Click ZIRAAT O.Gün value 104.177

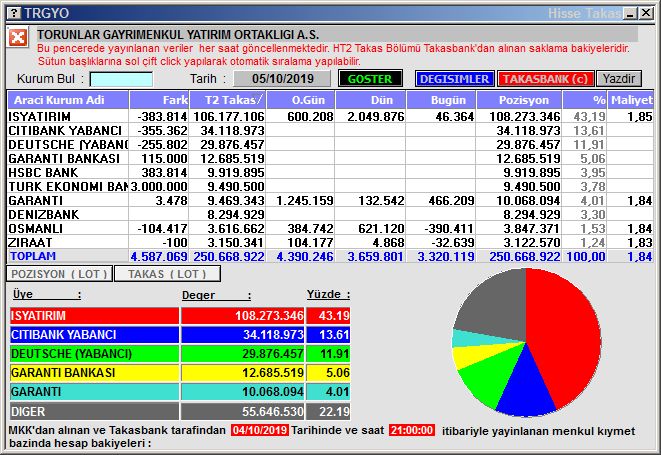click(311, 242)
